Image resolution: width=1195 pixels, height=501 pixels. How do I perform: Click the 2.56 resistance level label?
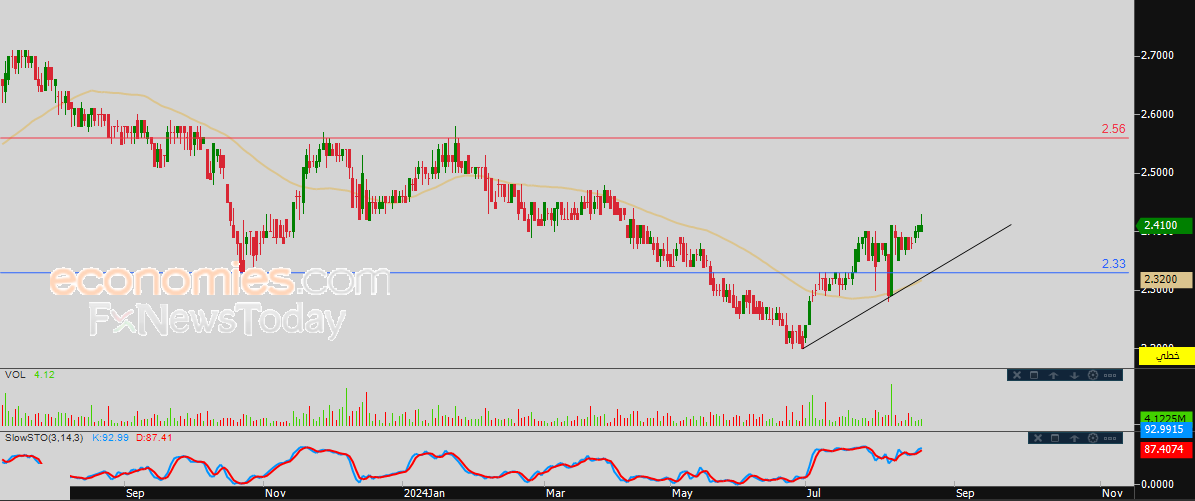pos(1113,130)
